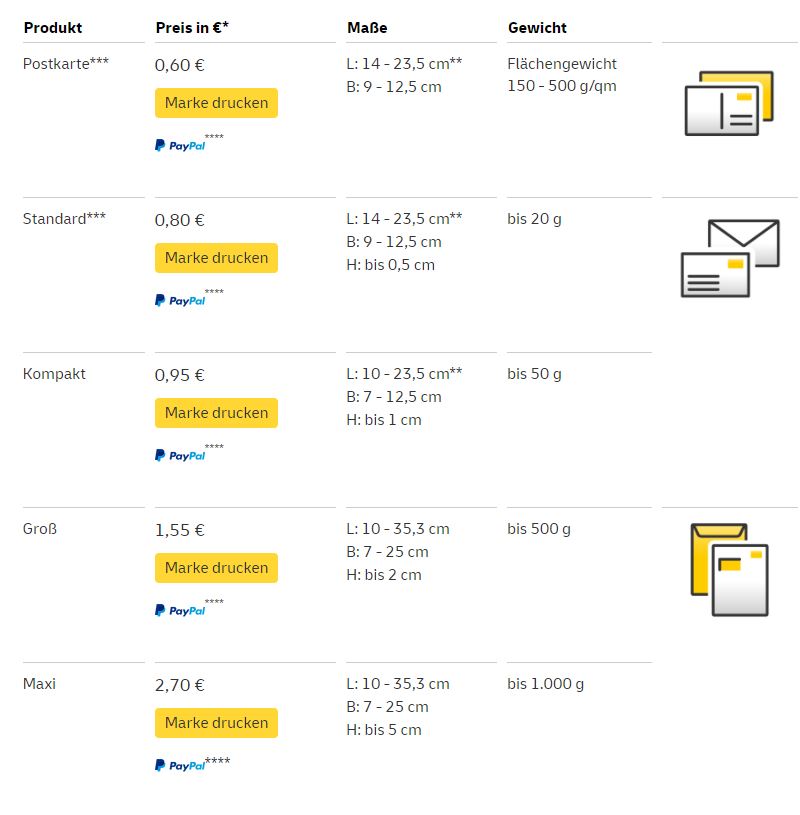Click the 2,70 € Maxi price
This screenshot has width=800, height=815.
click(x=180, y=686)
